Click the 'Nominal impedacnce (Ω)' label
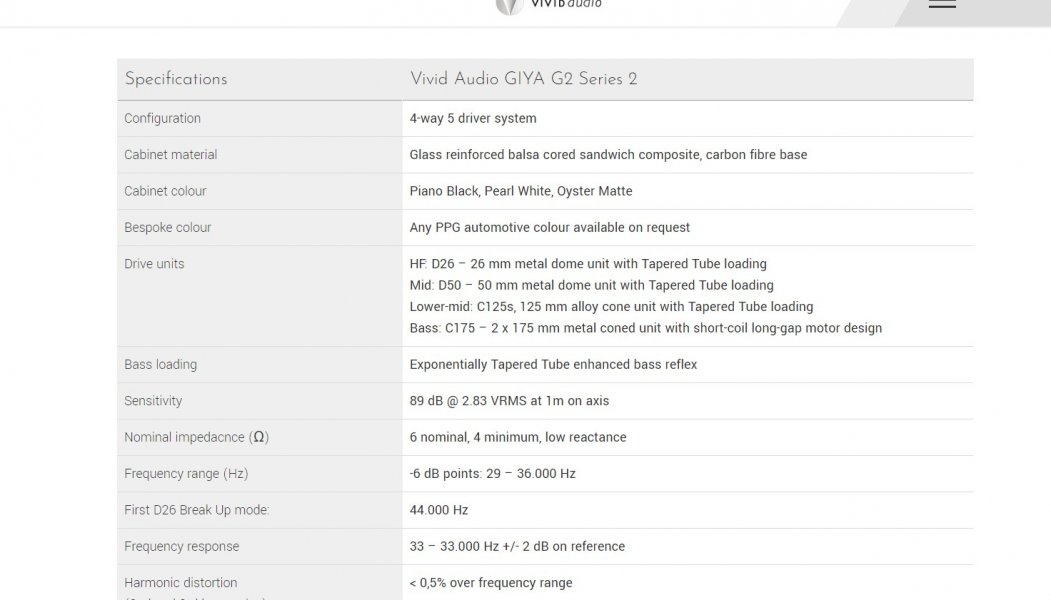The image size is (1051, 600). tap(196, 437)
